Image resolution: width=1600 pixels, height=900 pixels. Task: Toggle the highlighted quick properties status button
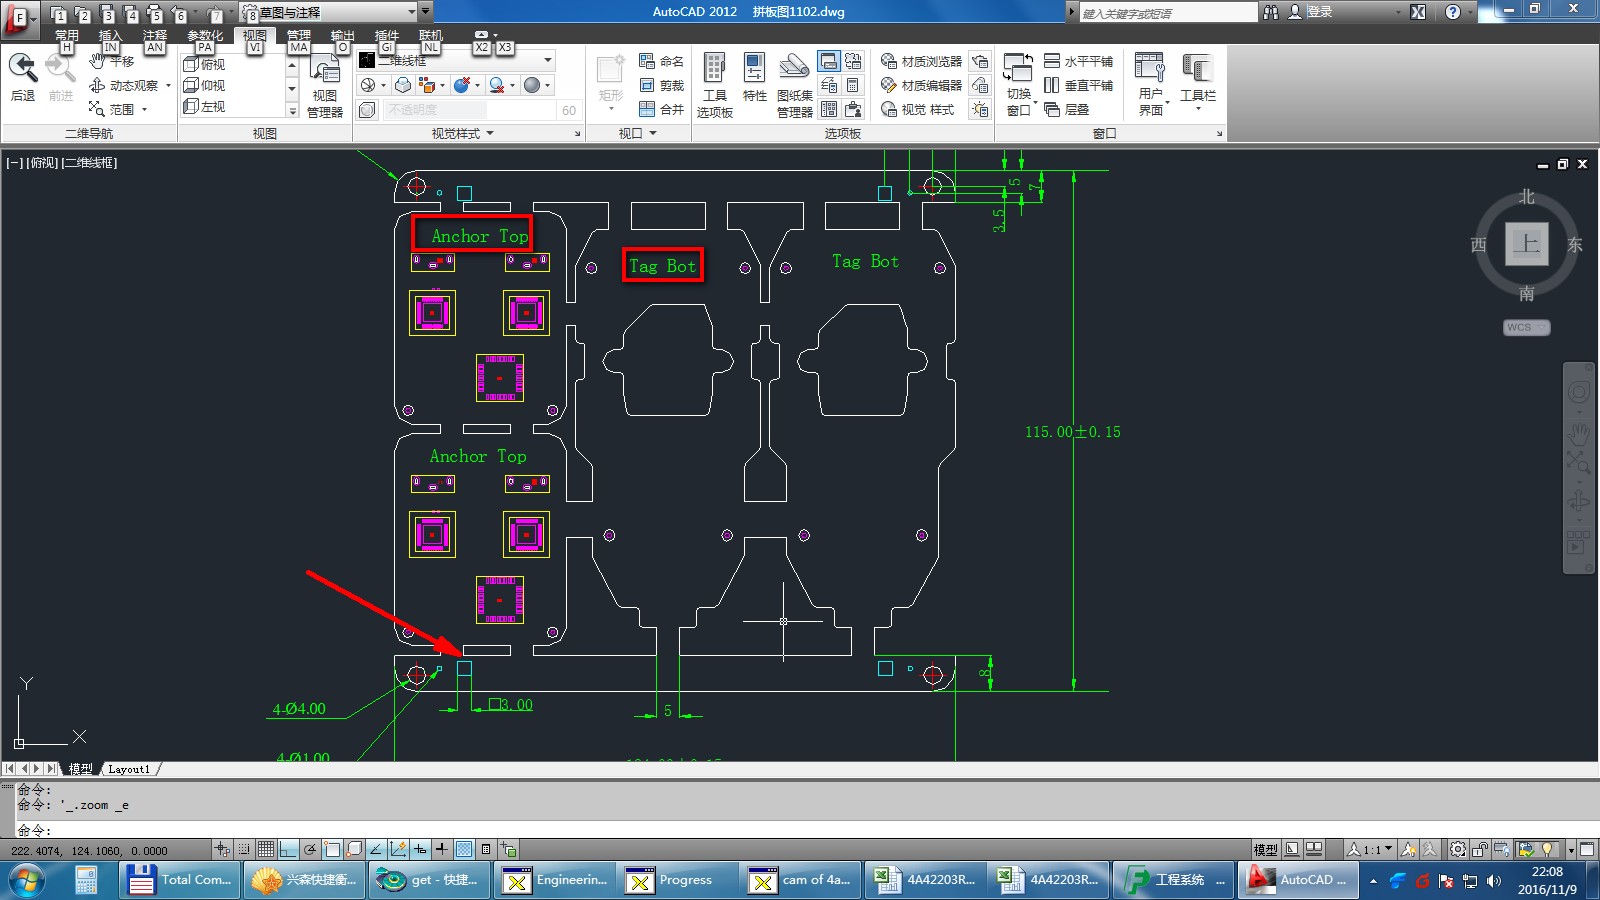click(x=464, y=849)
